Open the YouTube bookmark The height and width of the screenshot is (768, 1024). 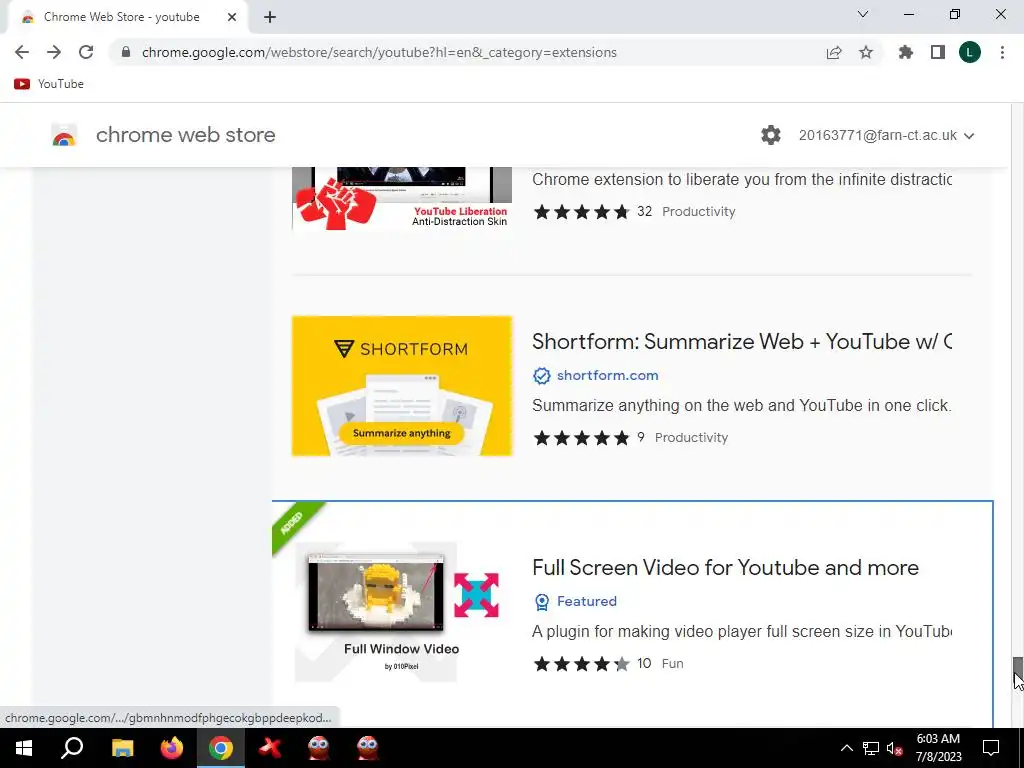click(49, 84)
